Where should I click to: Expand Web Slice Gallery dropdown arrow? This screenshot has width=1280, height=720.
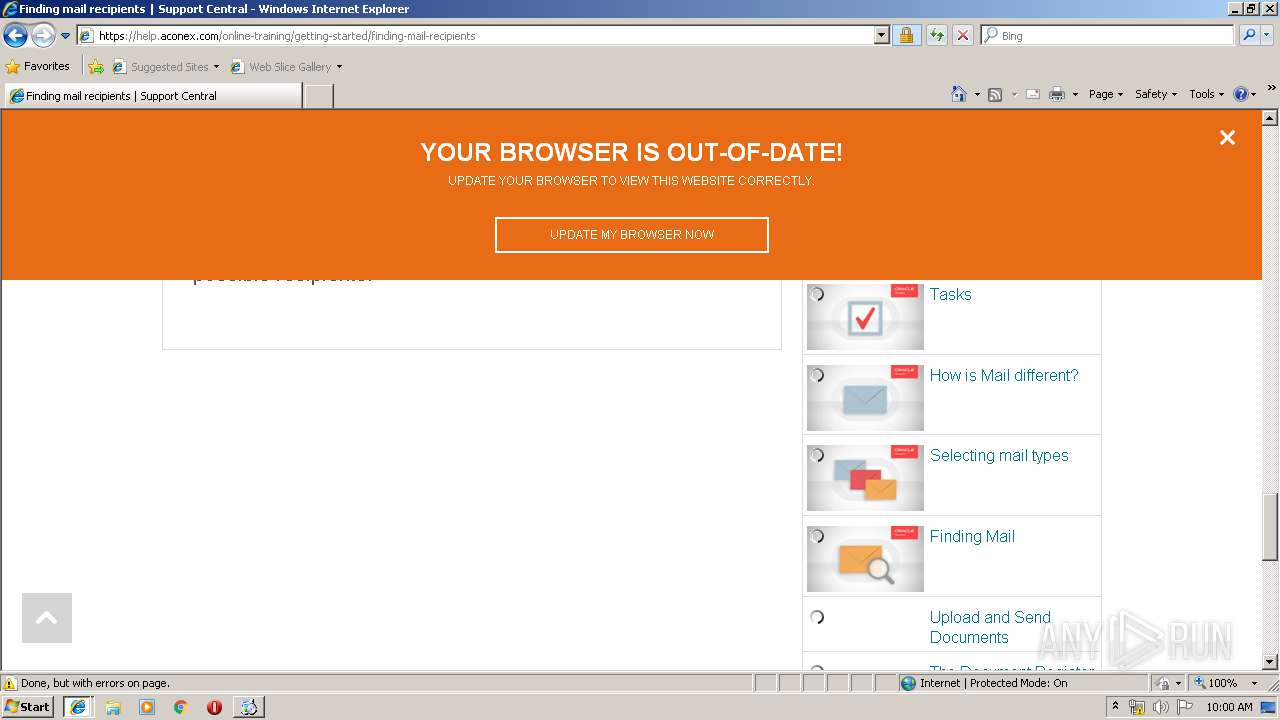pyautogui.click(x=339, y=67)
